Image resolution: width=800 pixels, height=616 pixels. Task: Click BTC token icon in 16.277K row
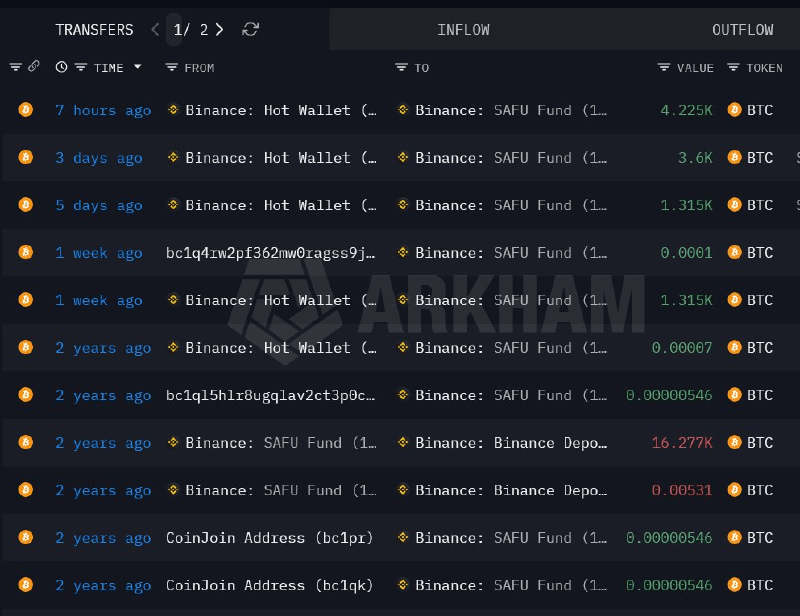click(734, 442)
